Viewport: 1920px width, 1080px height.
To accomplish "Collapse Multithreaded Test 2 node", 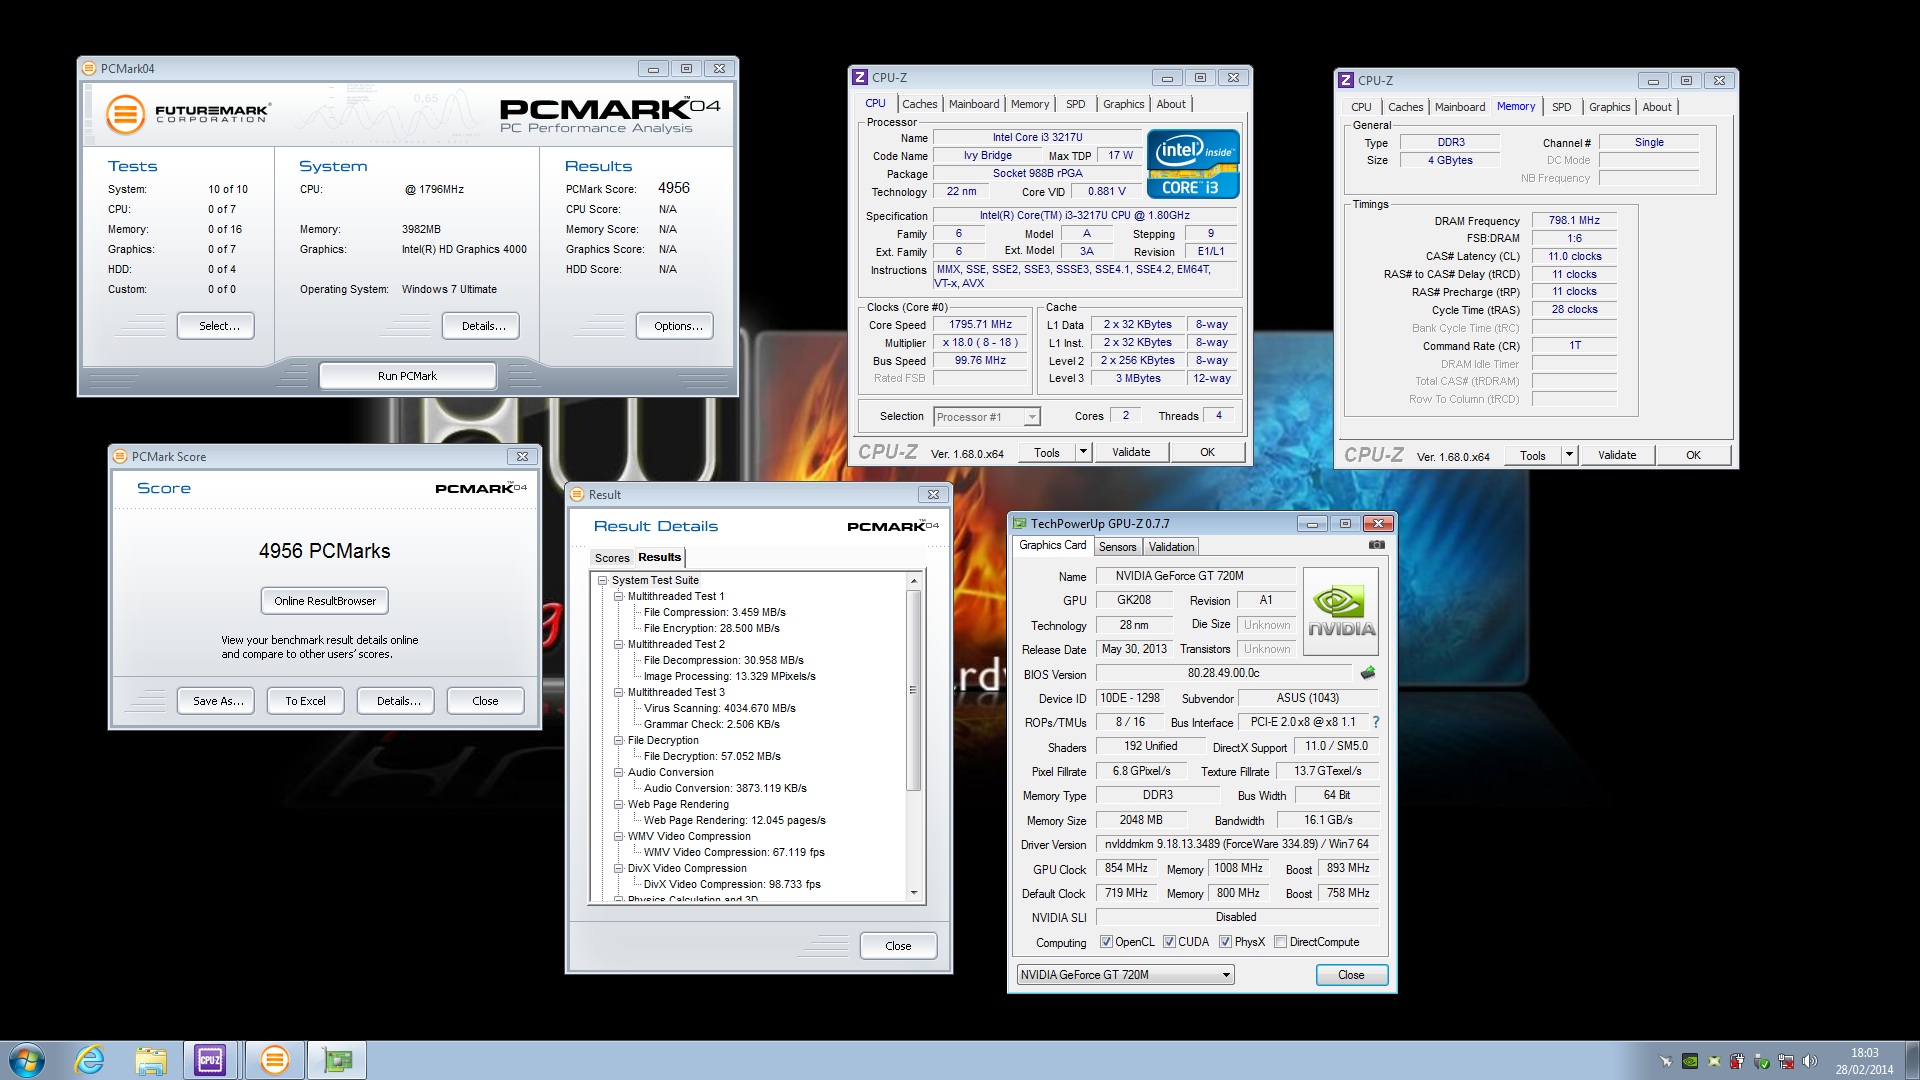I will [618, 644].
